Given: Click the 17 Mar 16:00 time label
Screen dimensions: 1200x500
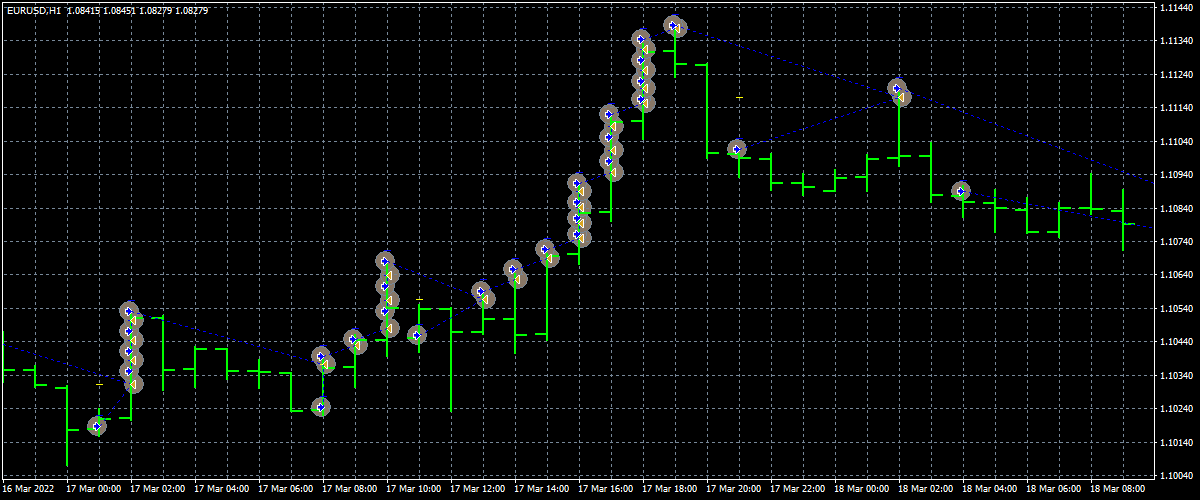Looking at the screenshot, I should (605, 490).
